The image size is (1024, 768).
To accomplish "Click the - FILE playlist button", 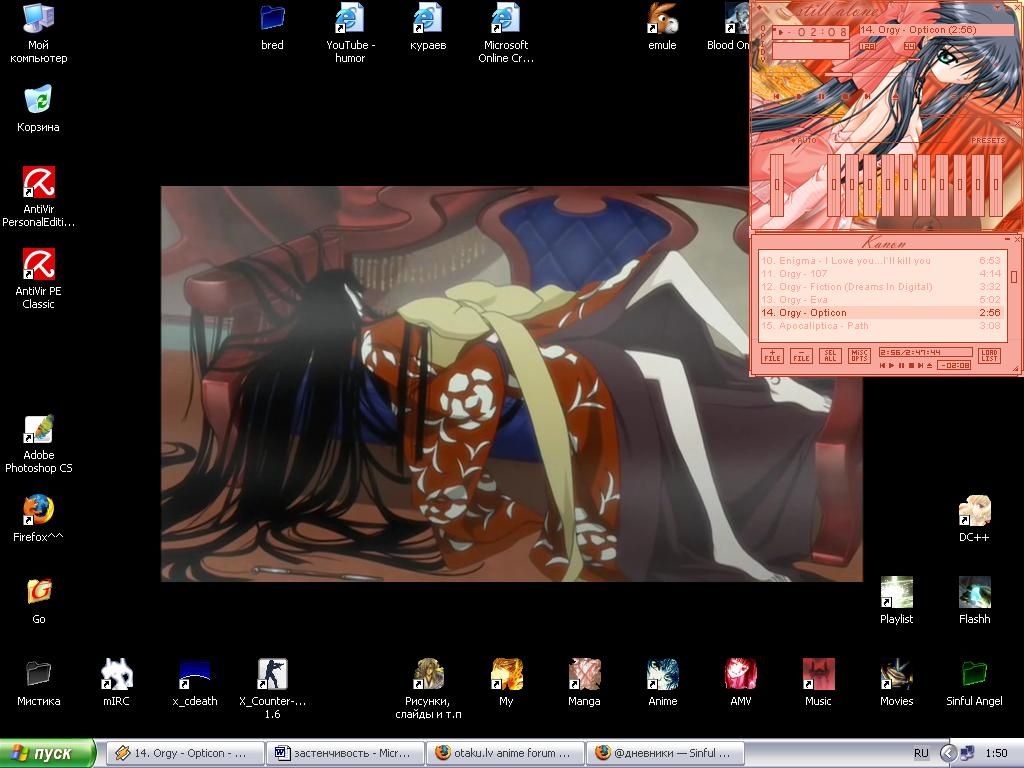I will 801,355.
